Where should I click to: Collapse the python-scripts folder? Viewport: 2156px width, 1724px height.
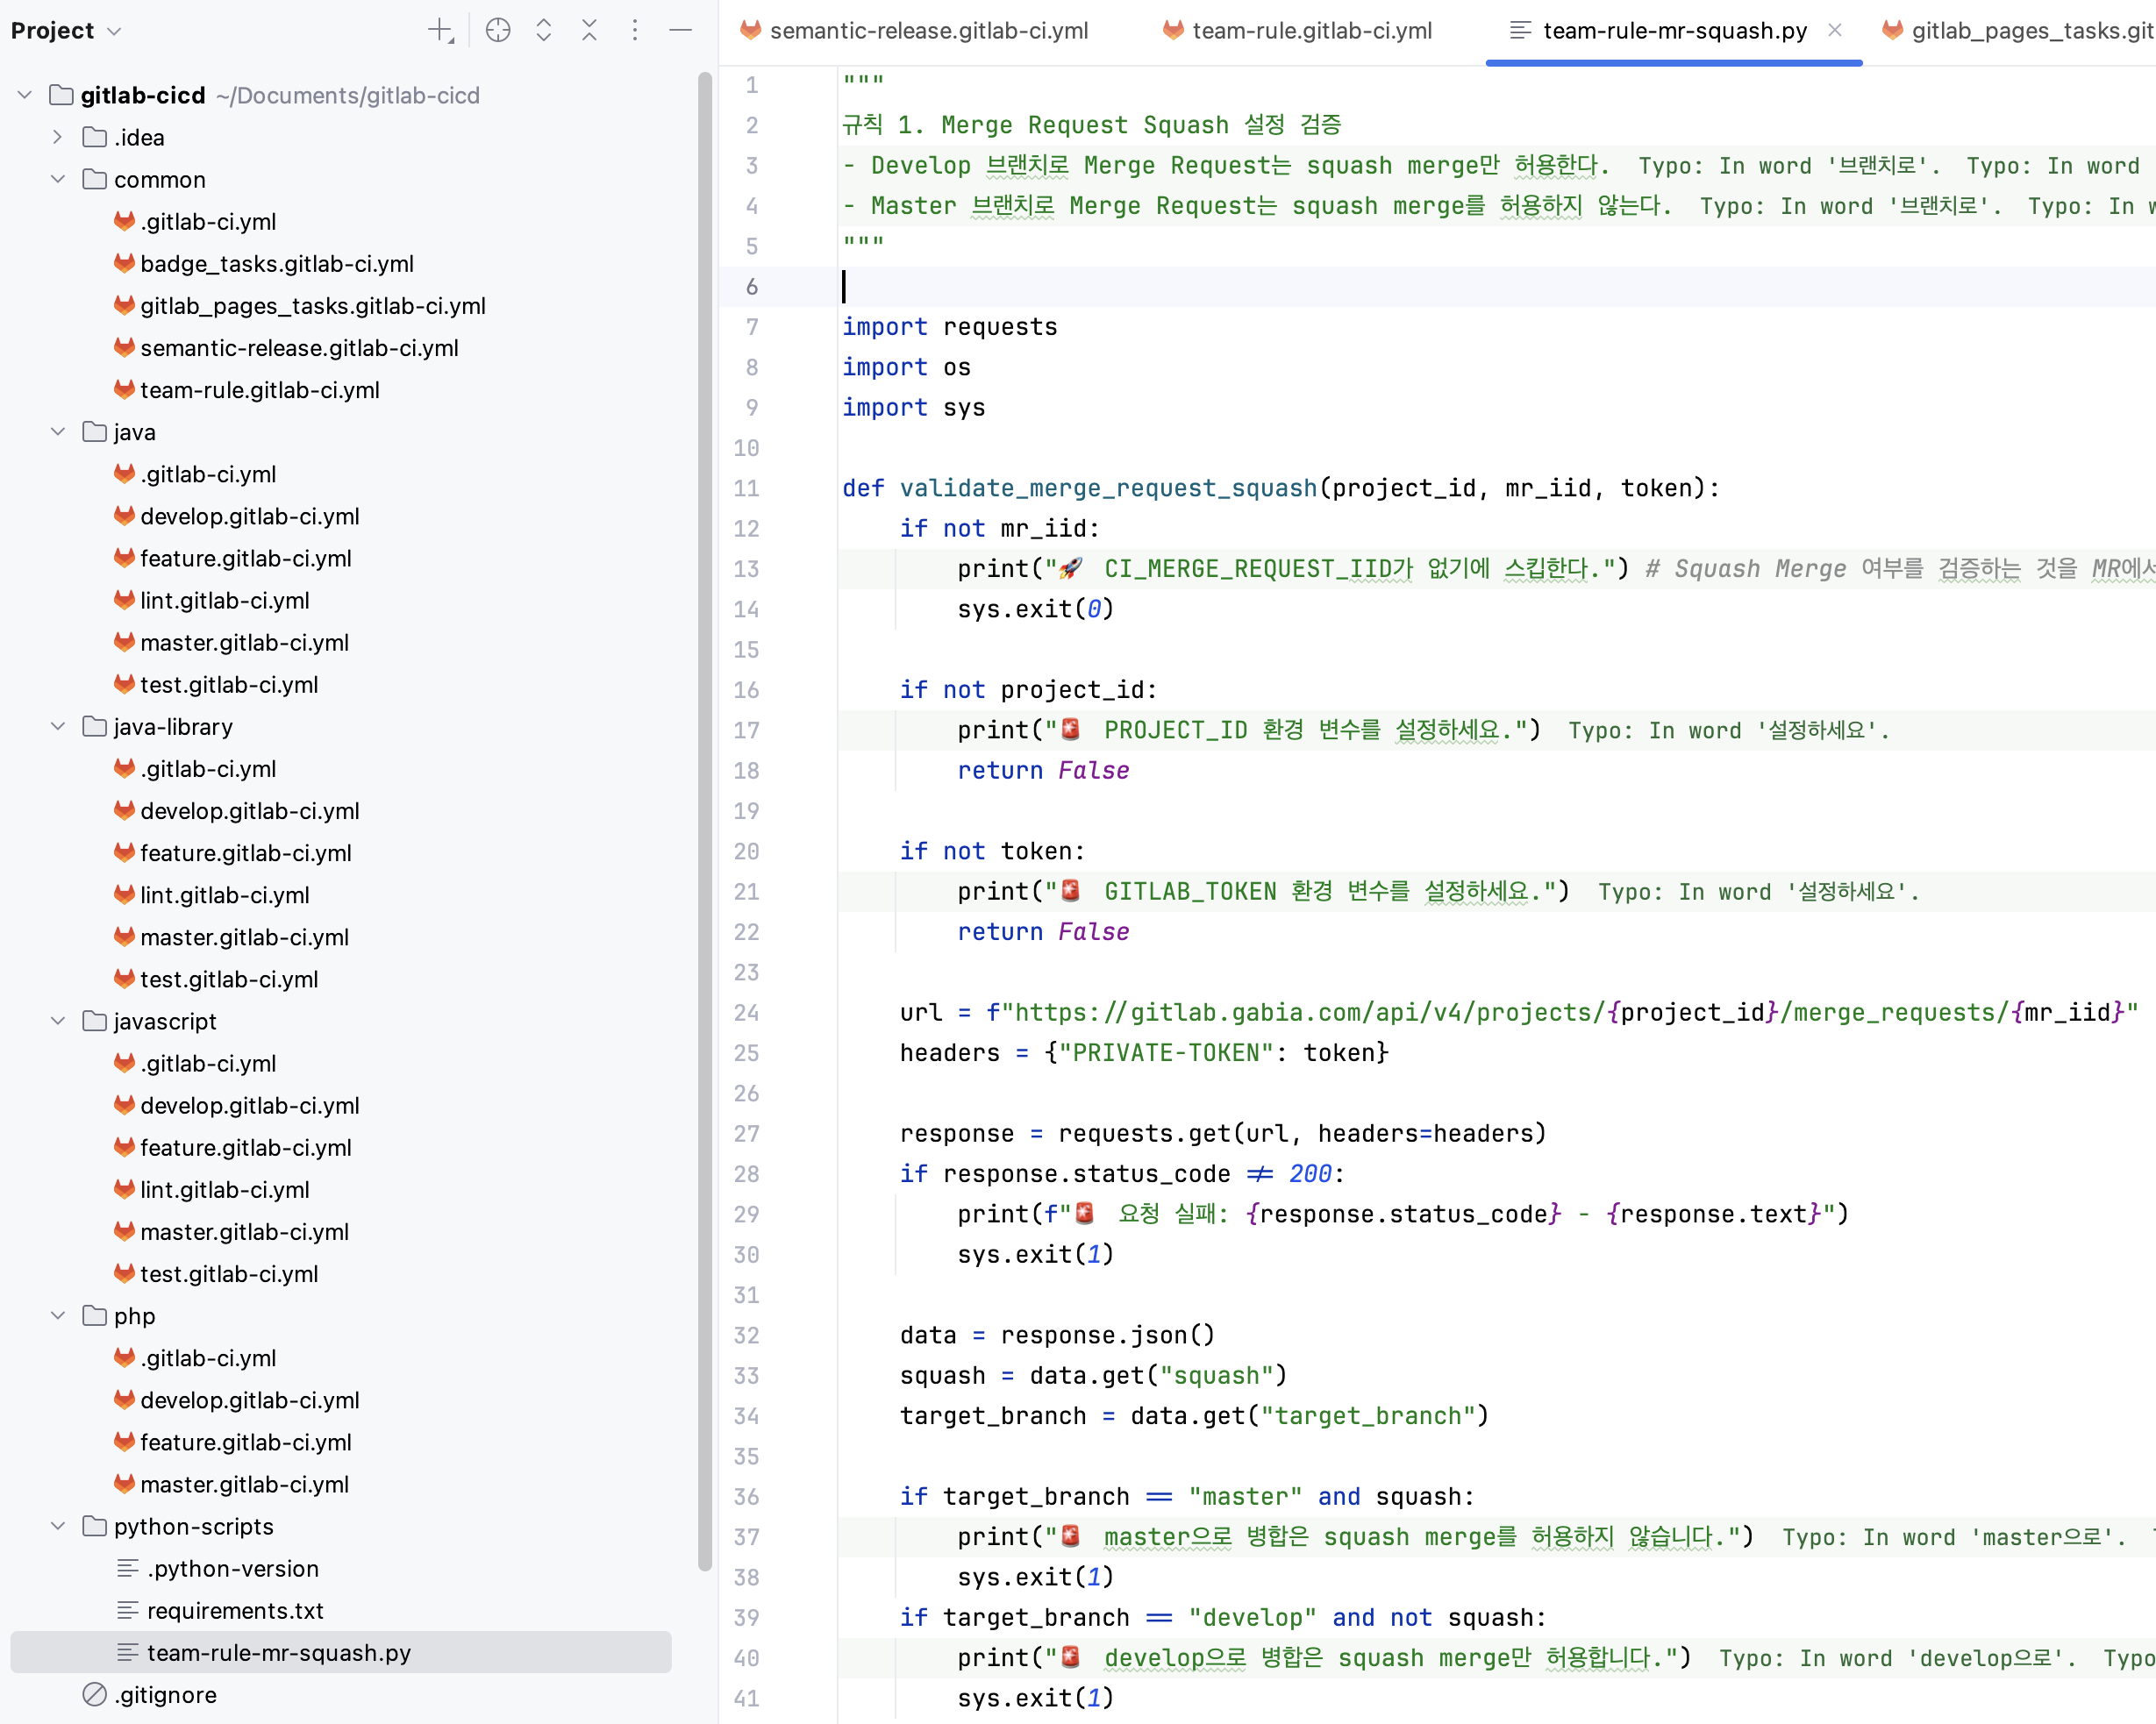click(x=57, y=1525)
